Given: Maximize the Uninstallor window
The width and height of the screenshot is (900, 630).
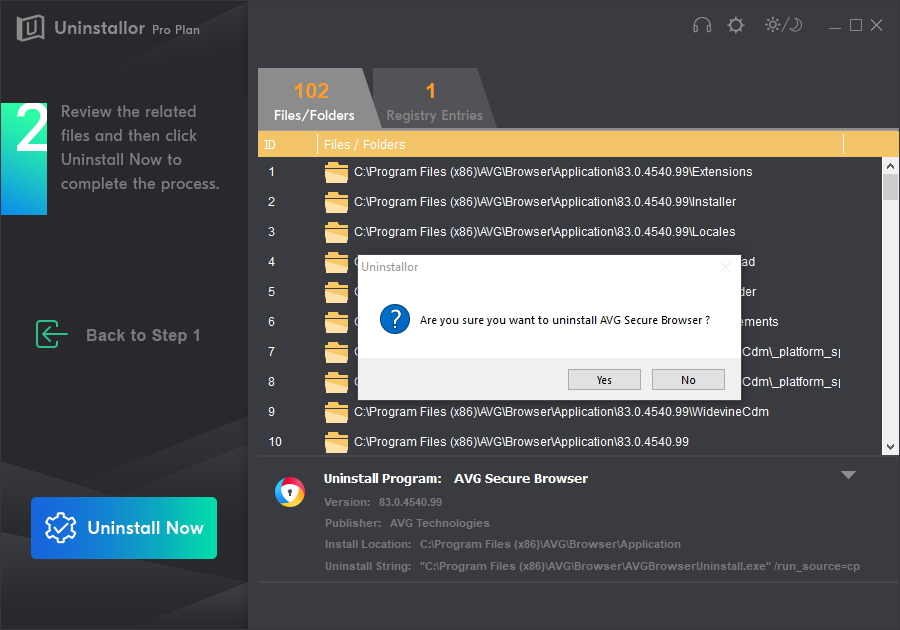Looking at the screenshot, I should click(x=856, y=25).
